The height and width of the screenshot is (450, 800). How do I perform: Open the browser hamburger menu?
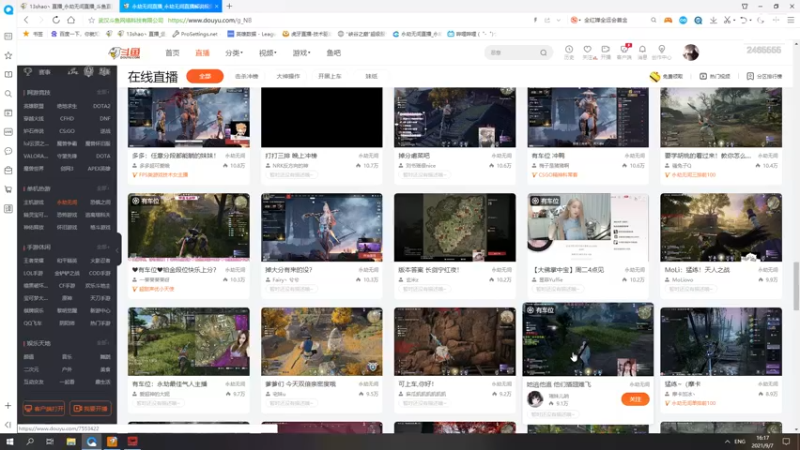tap(790, 20)
